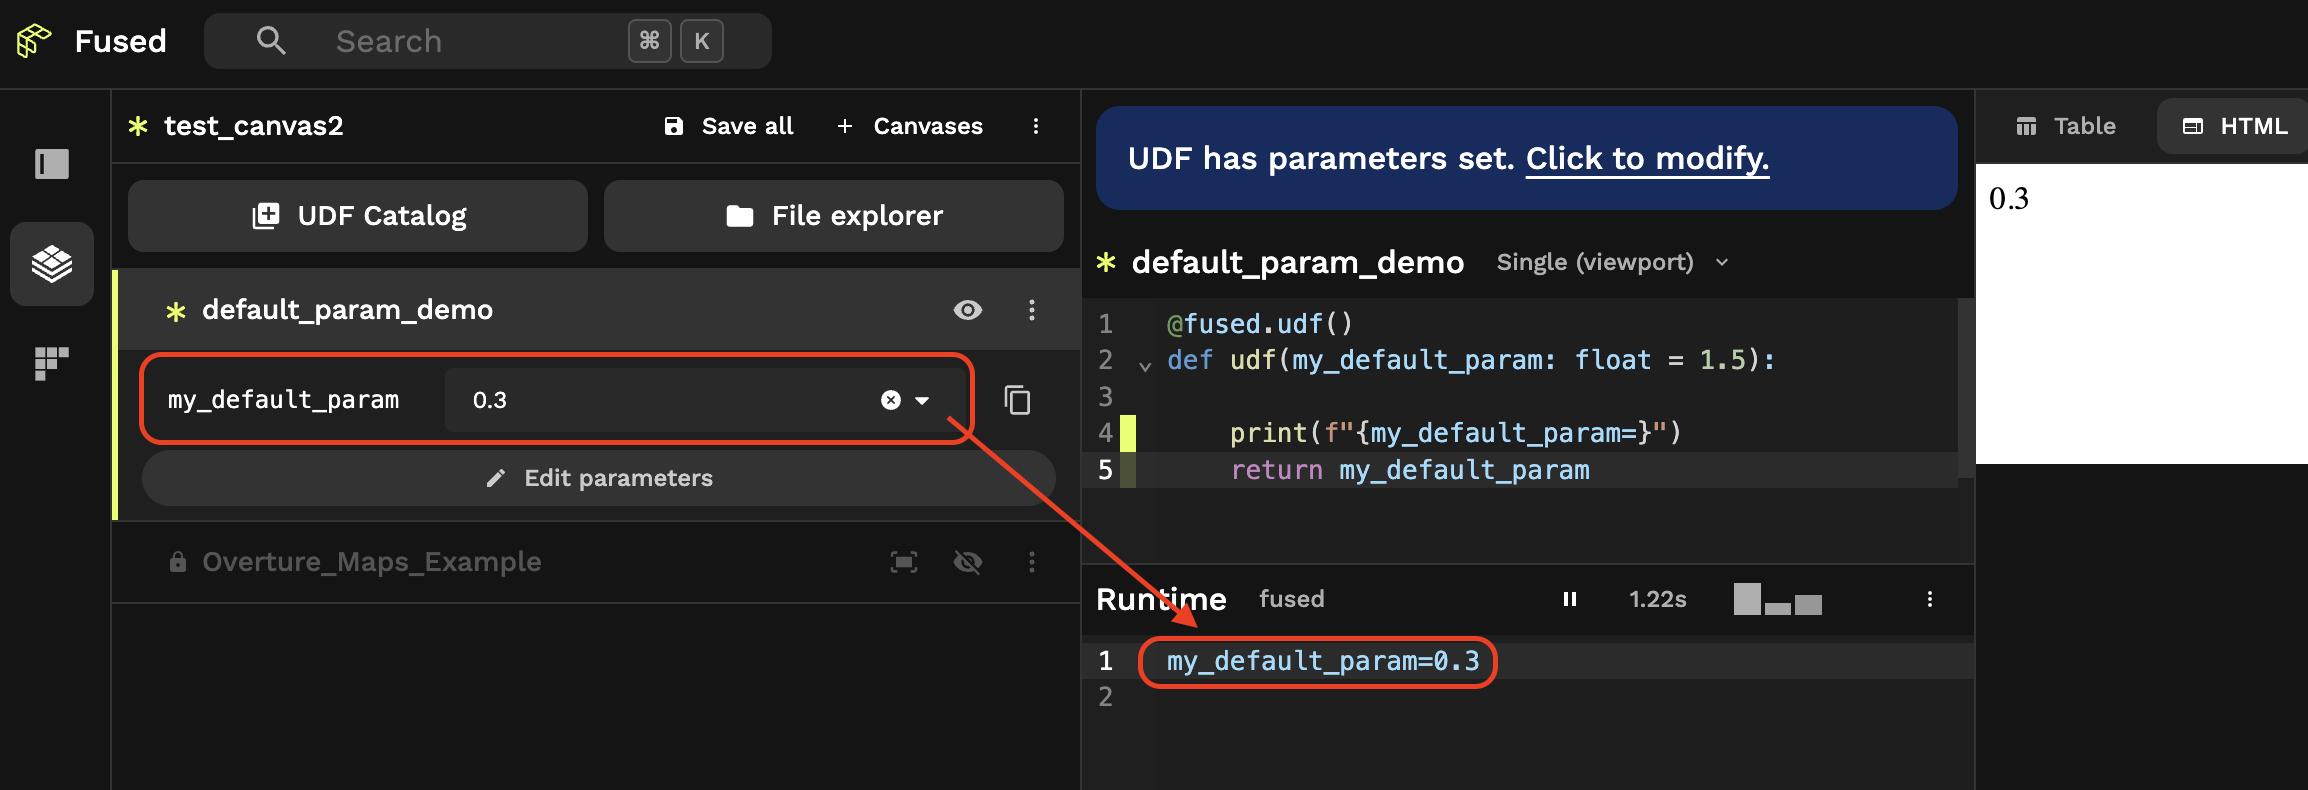The height and width of the screenshot is (790, 2308).
Task: Fit view to Overture_Maps_Example layer
Action: click(x=903, y=562)
